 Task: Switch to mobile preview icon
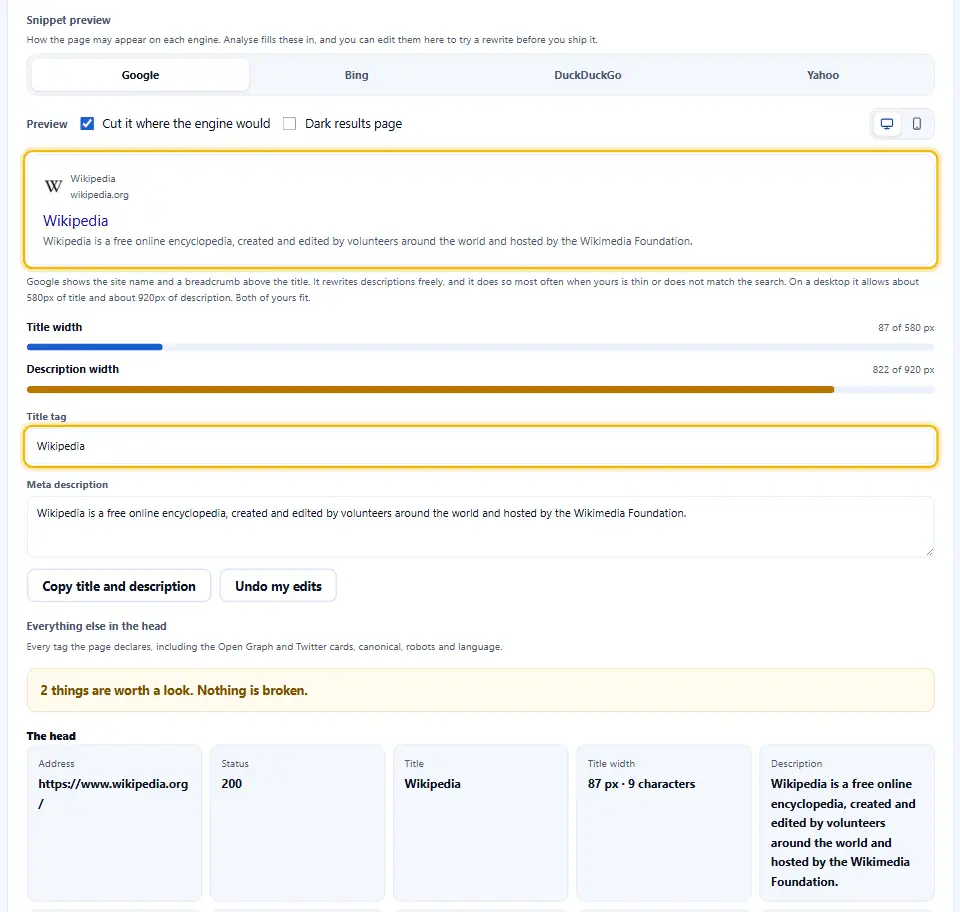point(917,124)
